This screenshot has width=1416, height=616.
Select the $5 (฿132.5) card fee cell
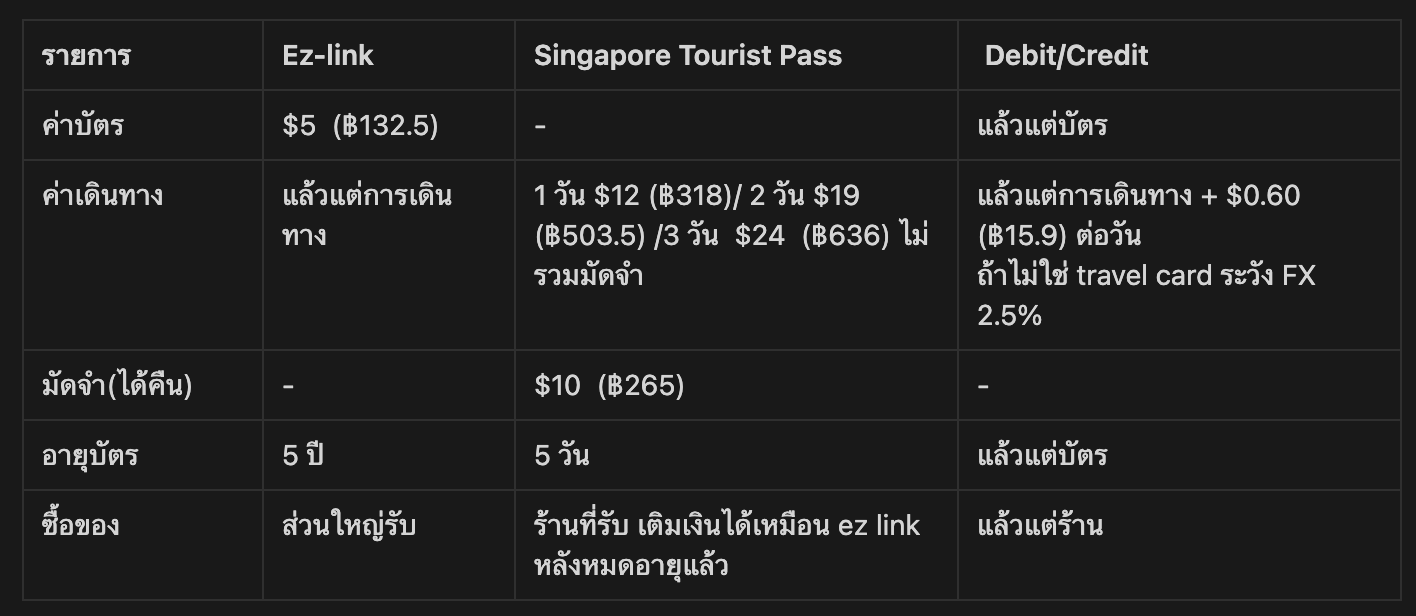point(361,126)
